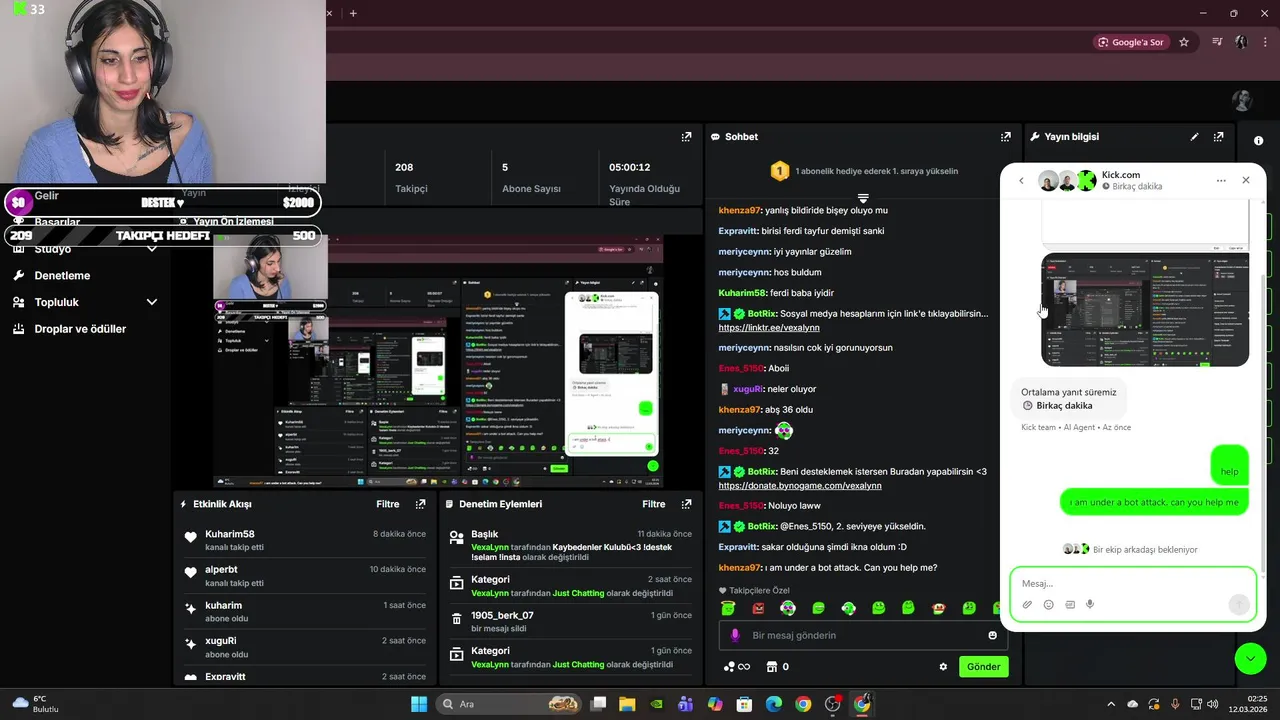Expand the Topluluk sidebar section

(152, 302)
